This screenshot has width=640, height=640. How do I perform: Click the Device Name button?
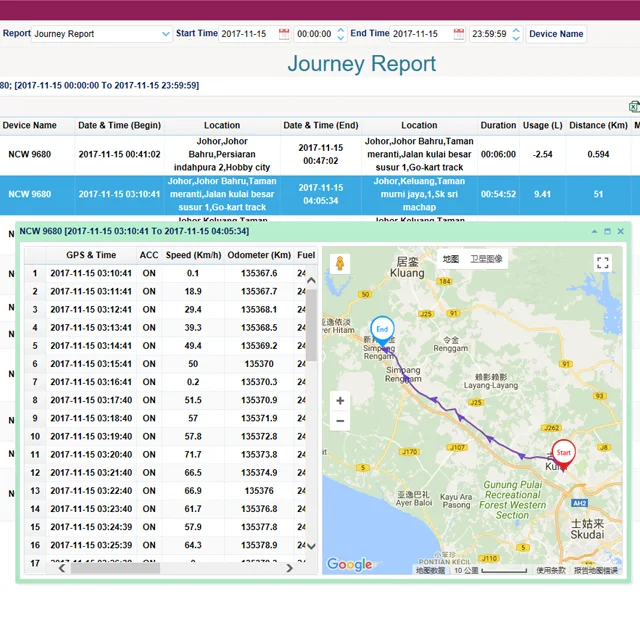pyautogui.click(x=556, y=34)
